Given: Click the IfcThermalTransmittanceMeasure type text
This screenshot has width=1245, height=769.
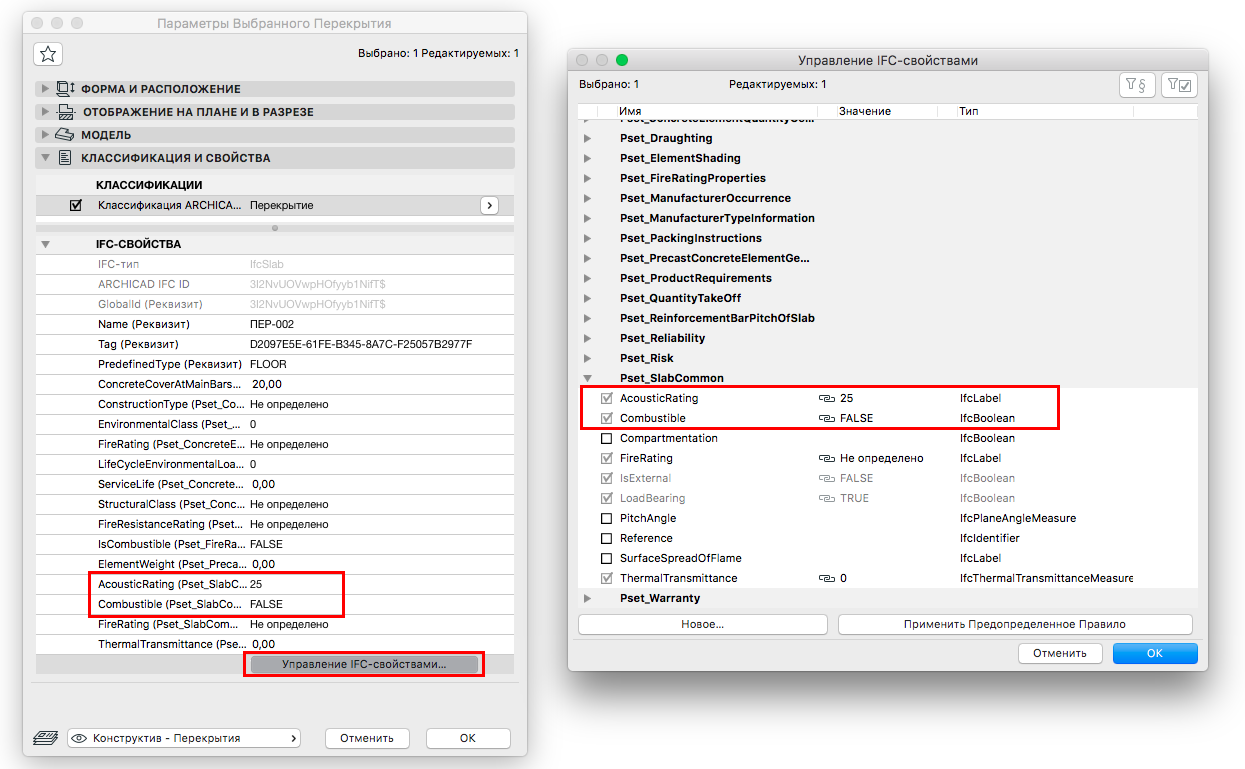Looking at the screenshot, I should (1046, 578).
